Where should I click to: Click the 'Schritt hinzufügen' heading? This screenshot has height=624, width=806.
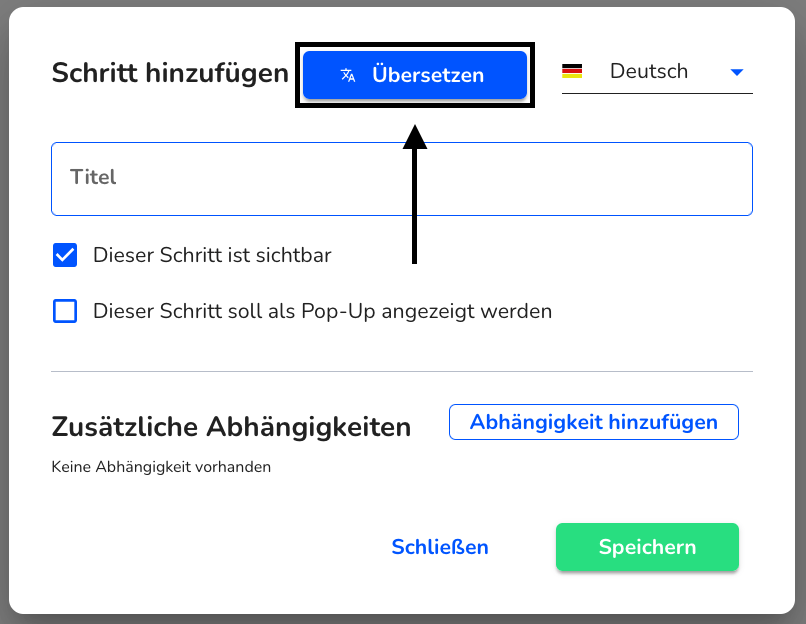(170, 72)
